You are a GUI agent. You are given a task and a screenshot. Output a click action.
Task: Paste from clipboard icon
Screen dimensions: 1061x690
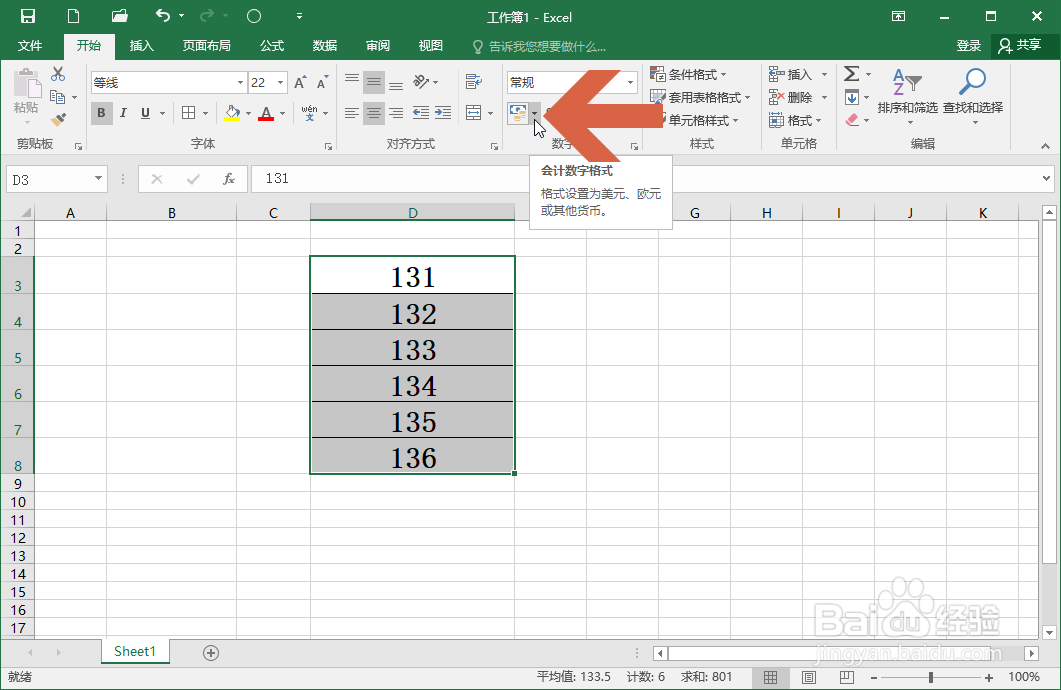point(27,83)
